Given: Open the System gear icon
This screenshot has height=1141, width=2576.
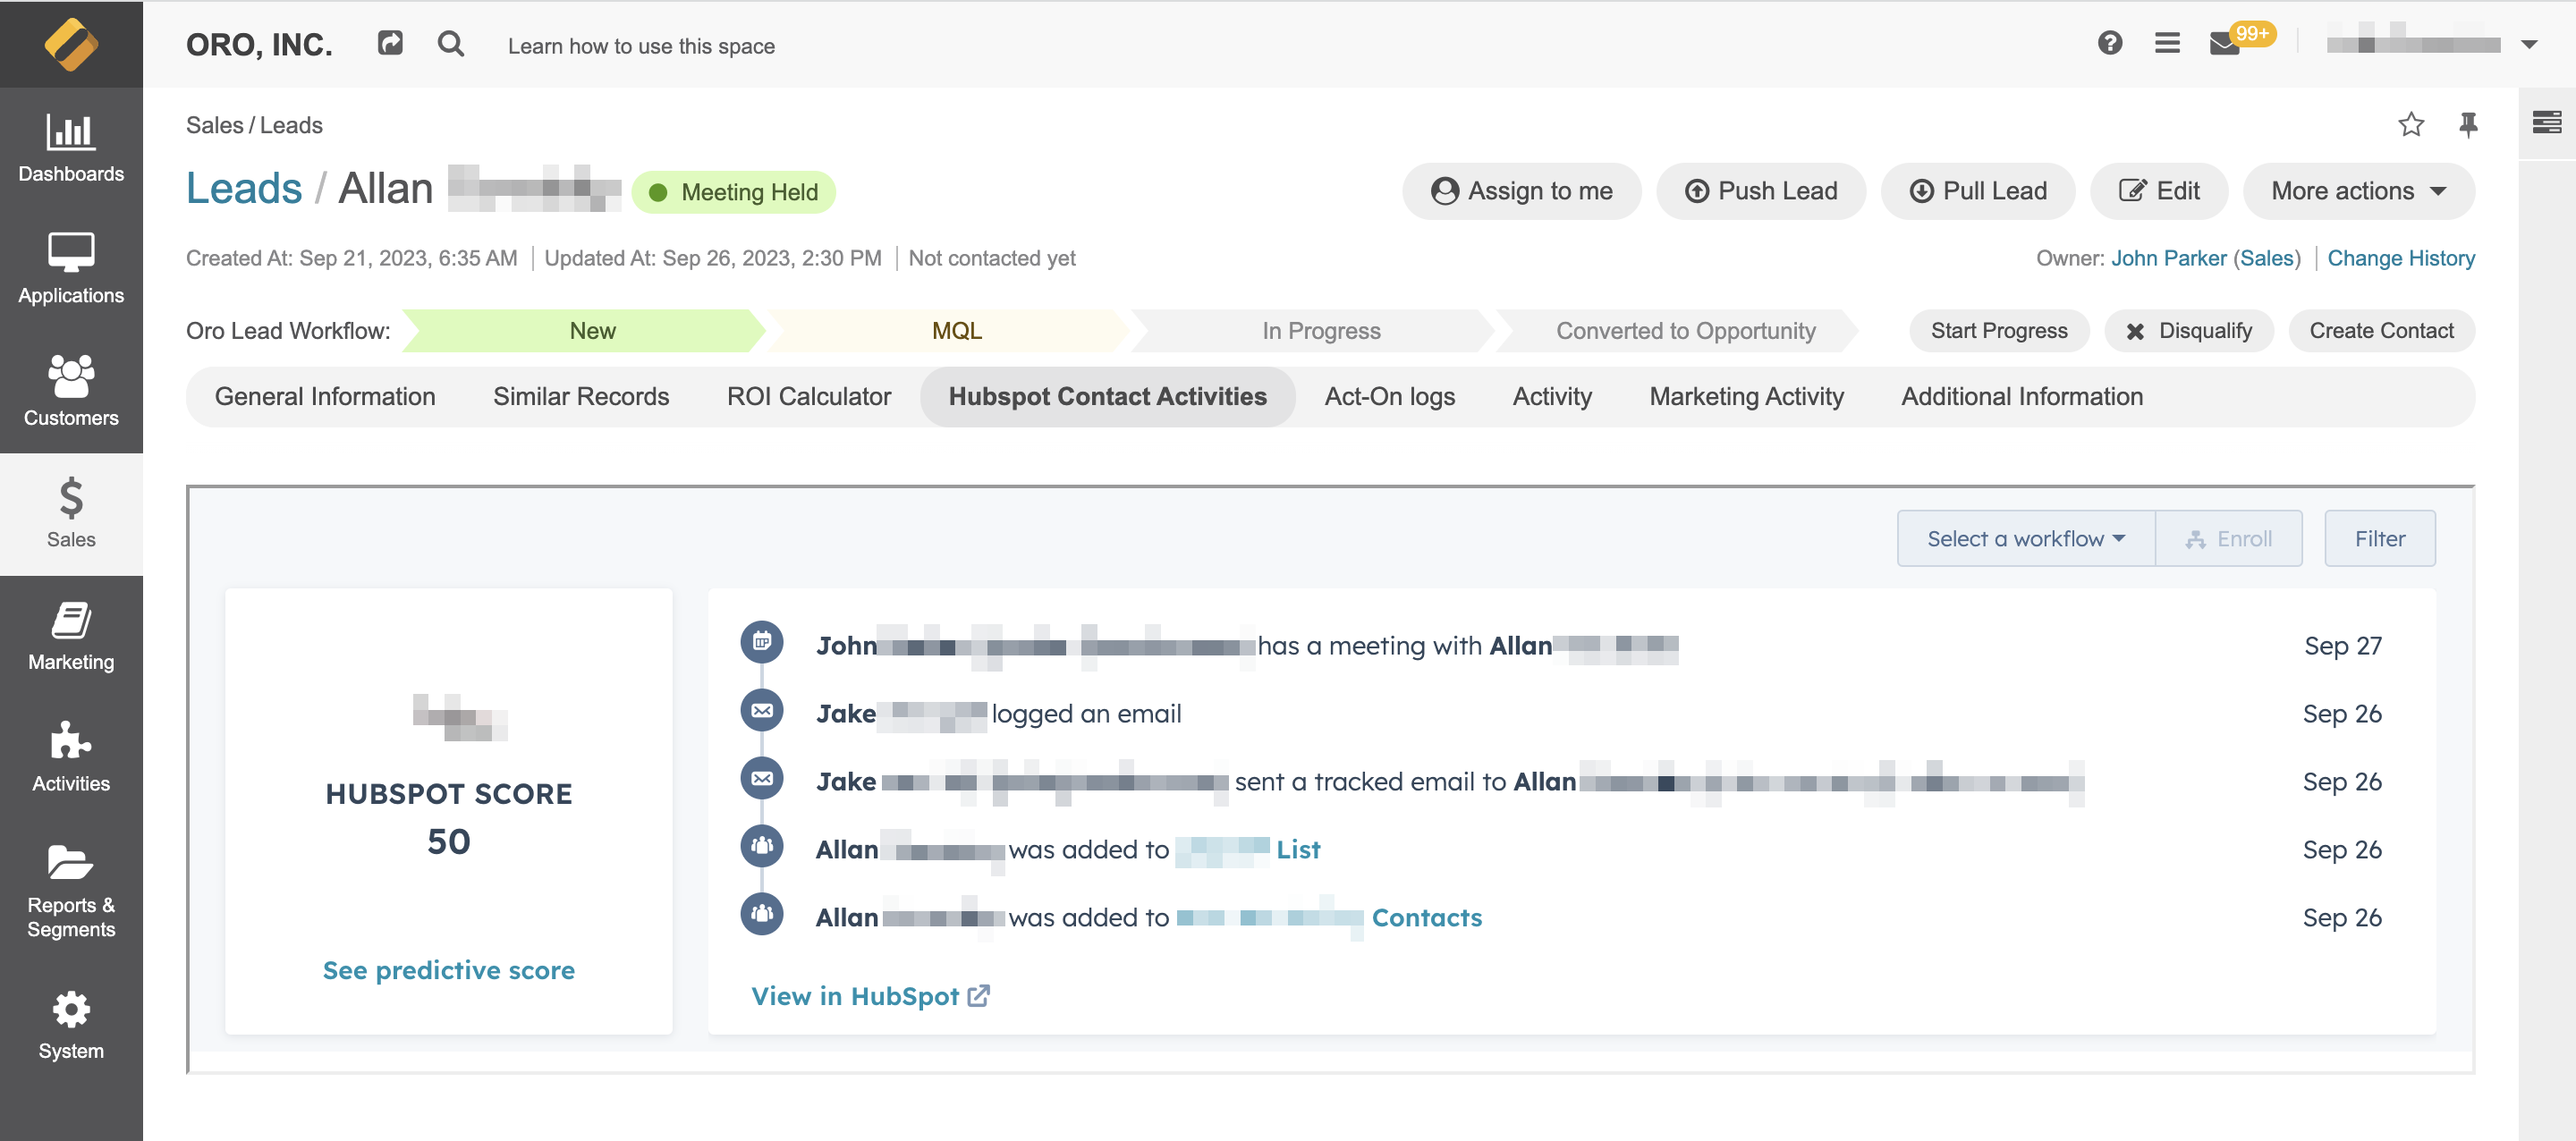Looking at the screenshot, I should pyautogui.click(x=71, y=1024).
